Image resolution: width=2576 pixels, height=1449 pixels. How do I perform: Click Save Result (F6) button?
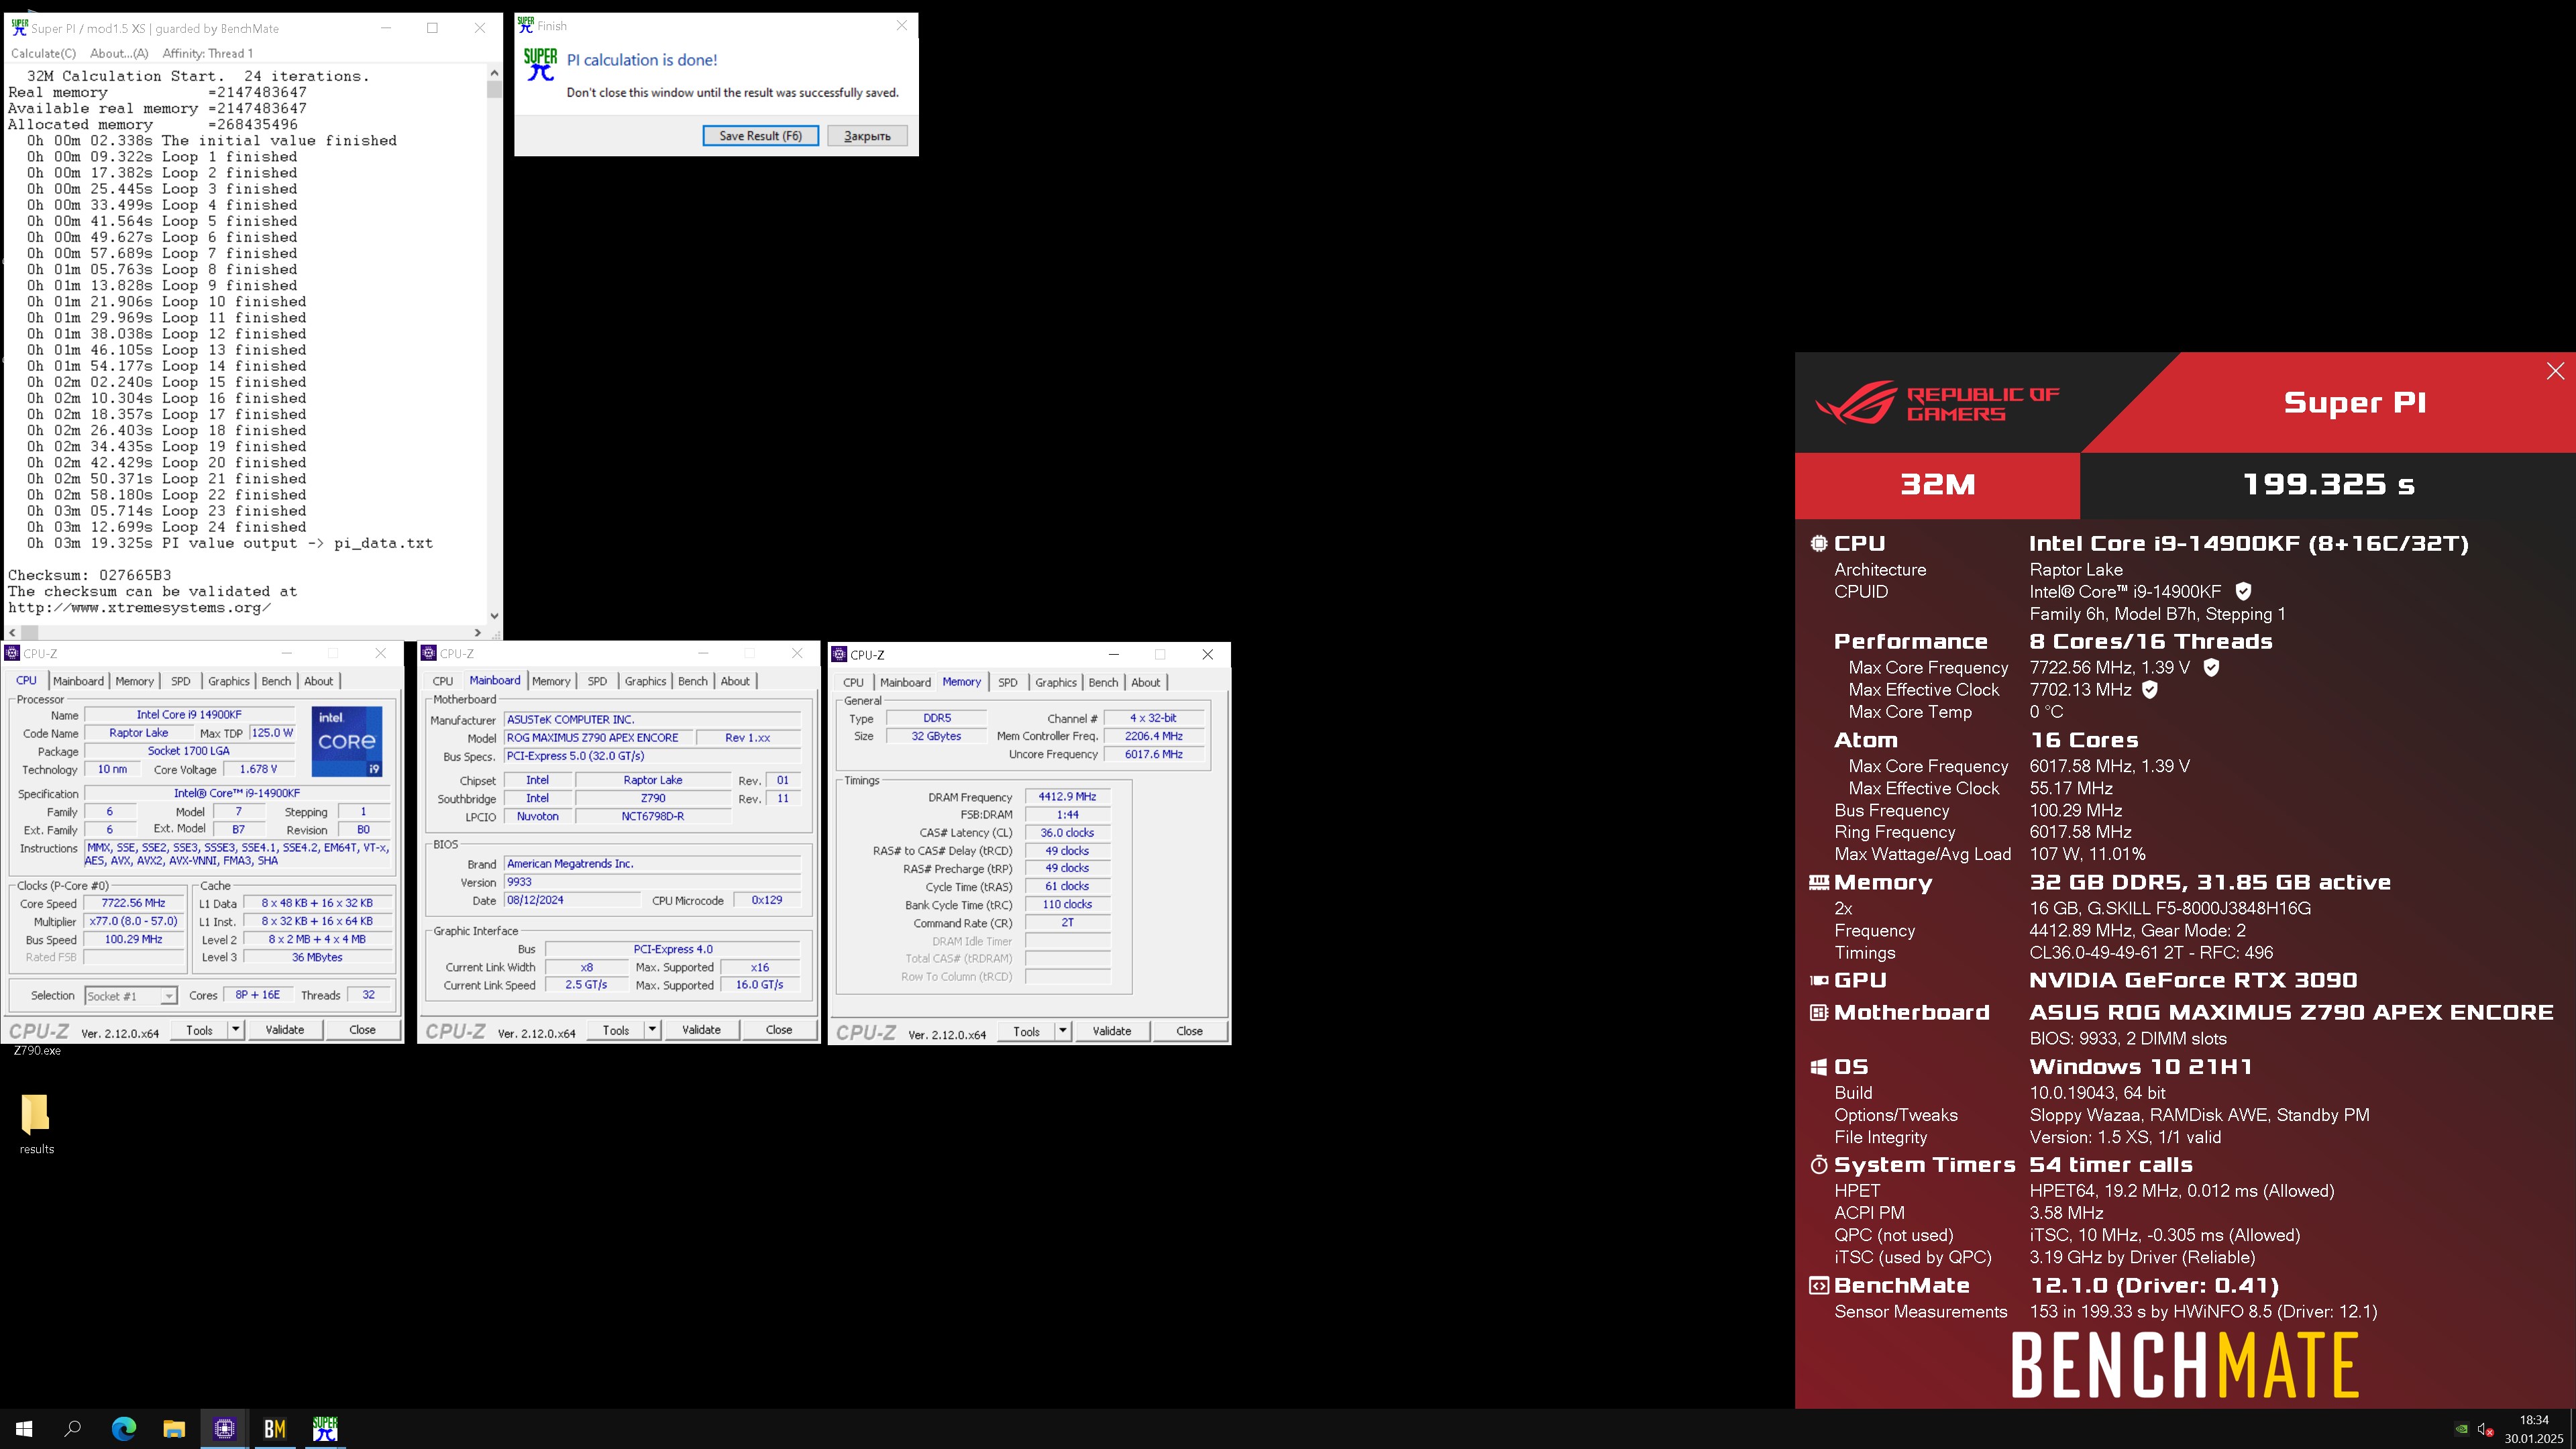point(760,136)
